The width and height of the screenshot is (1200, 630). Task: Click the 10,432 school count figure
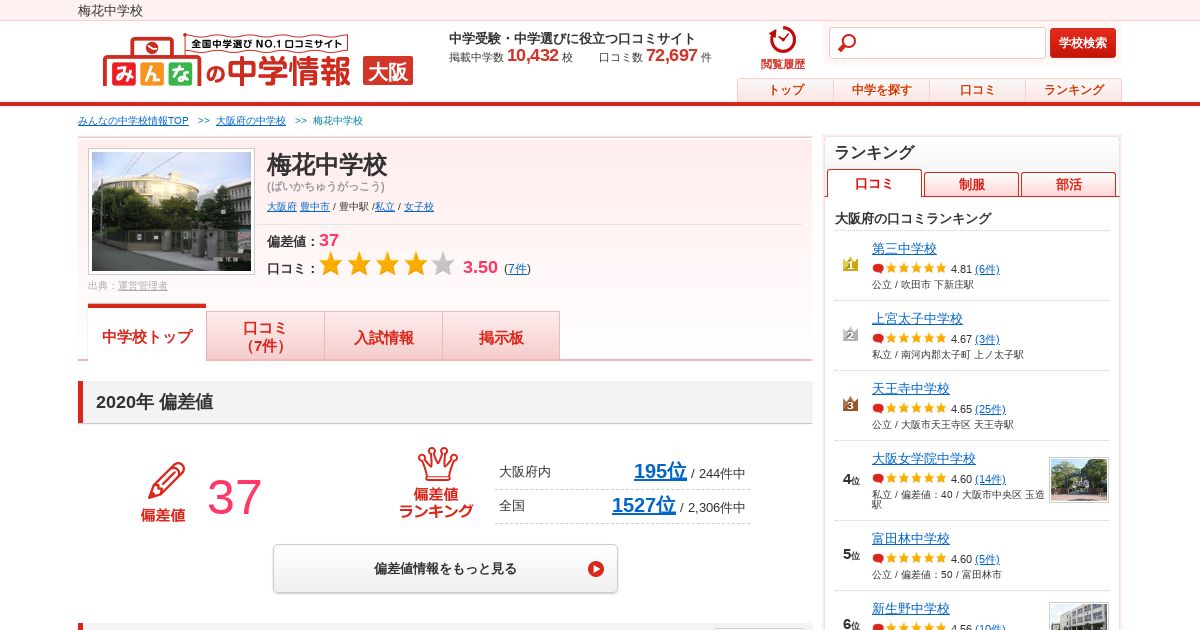[x=532, y=56]
